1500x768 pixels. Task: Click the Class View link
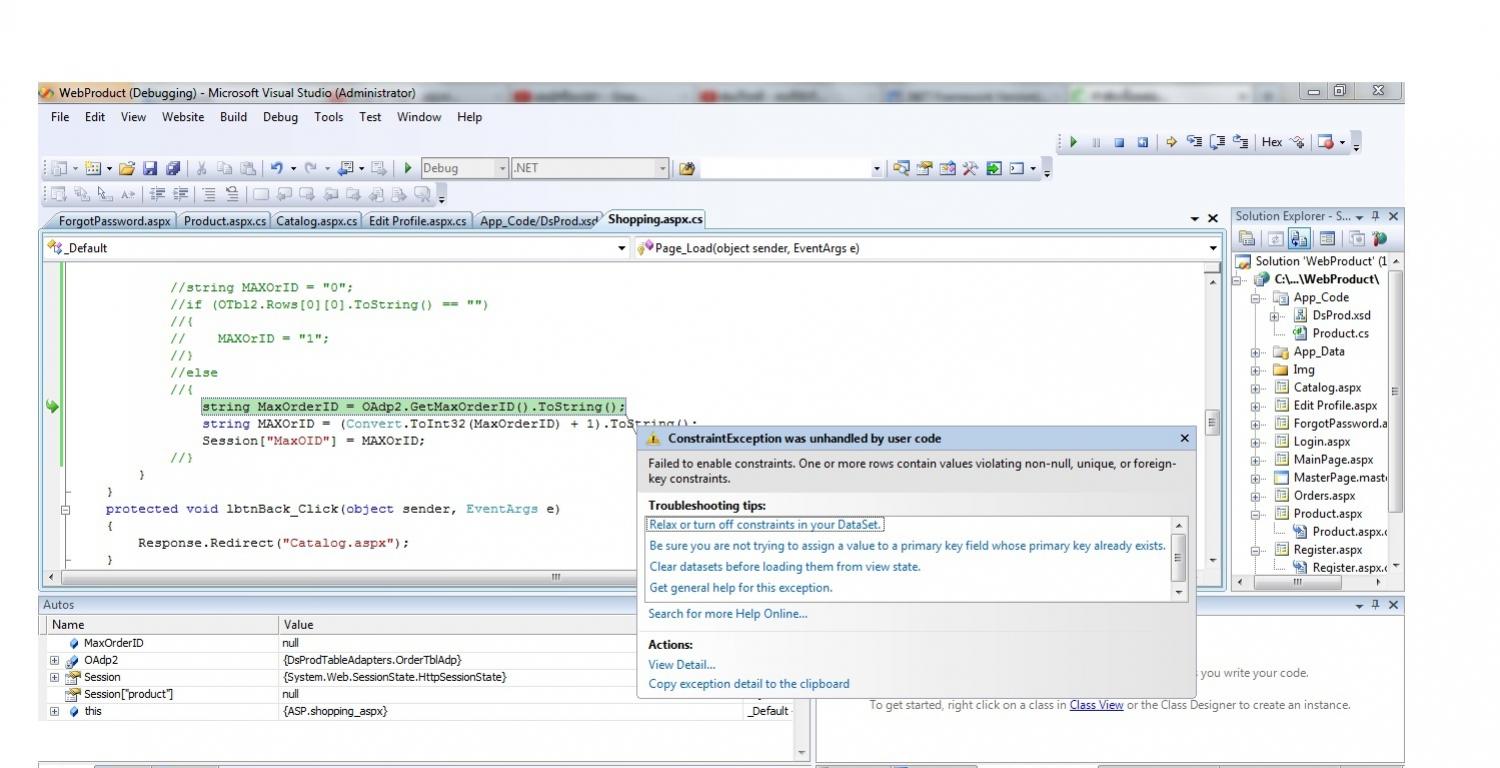[x=1096, y=705]
